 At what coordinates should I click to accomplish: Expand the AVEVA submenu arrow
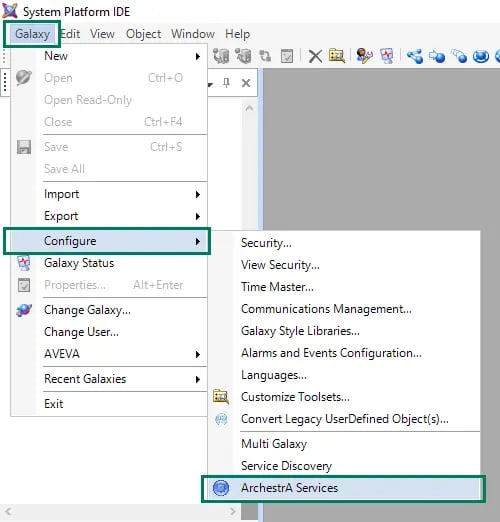(x=198, y=354)
